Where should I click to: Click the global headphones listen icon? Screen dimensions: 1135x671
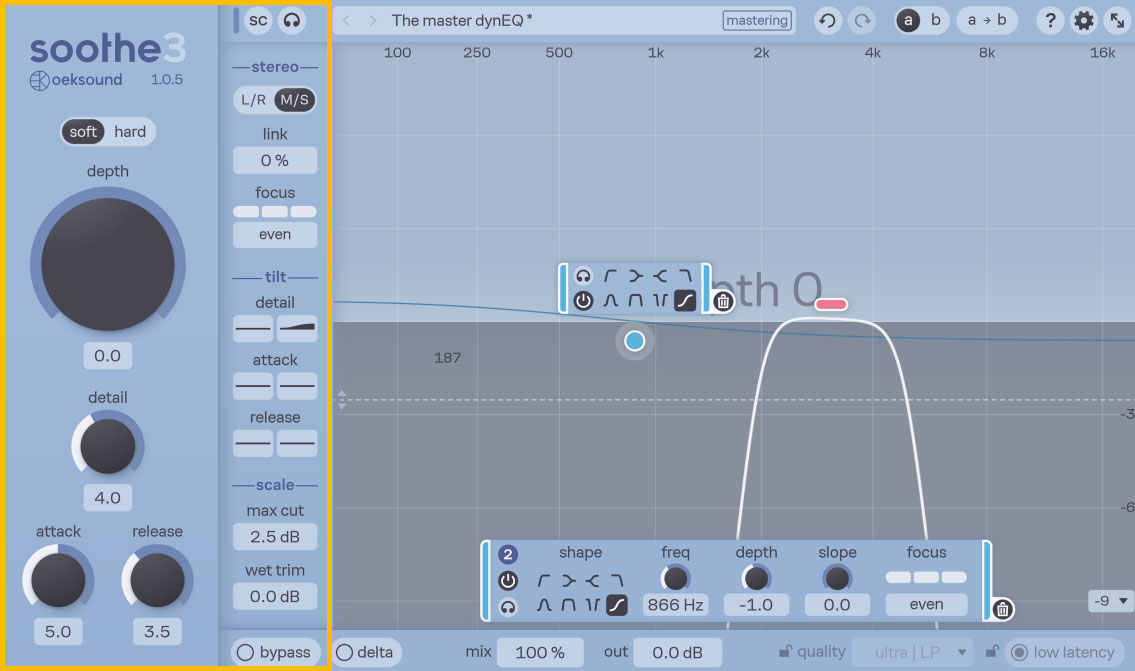tap(292, 20)
